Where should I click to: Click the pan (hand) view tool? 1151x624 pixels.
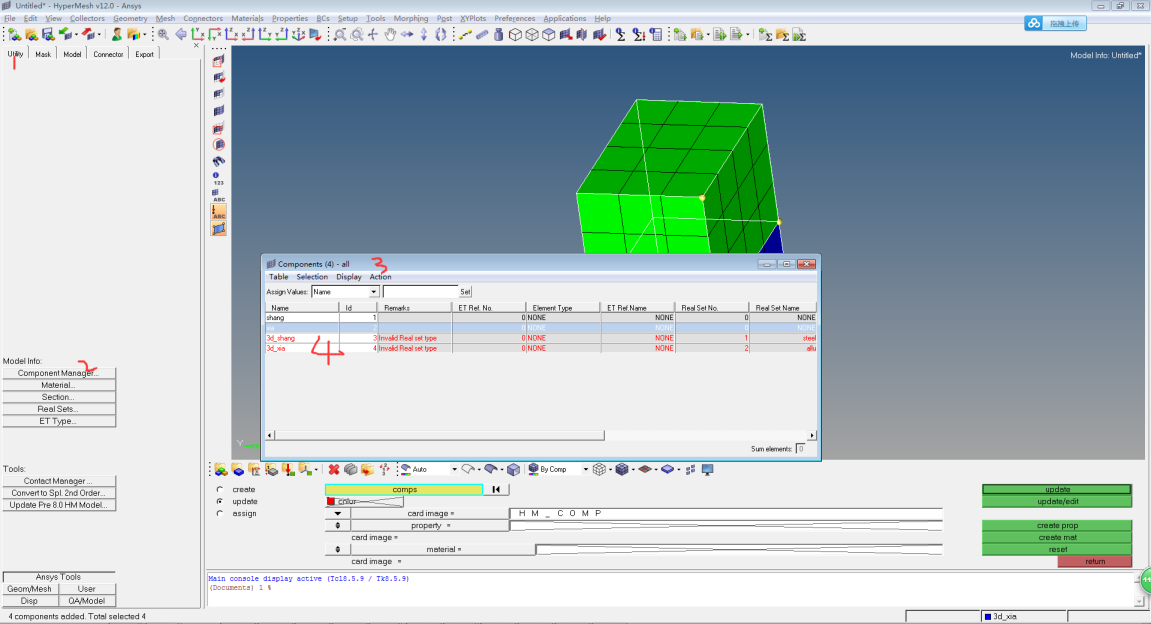coord(390,35)
